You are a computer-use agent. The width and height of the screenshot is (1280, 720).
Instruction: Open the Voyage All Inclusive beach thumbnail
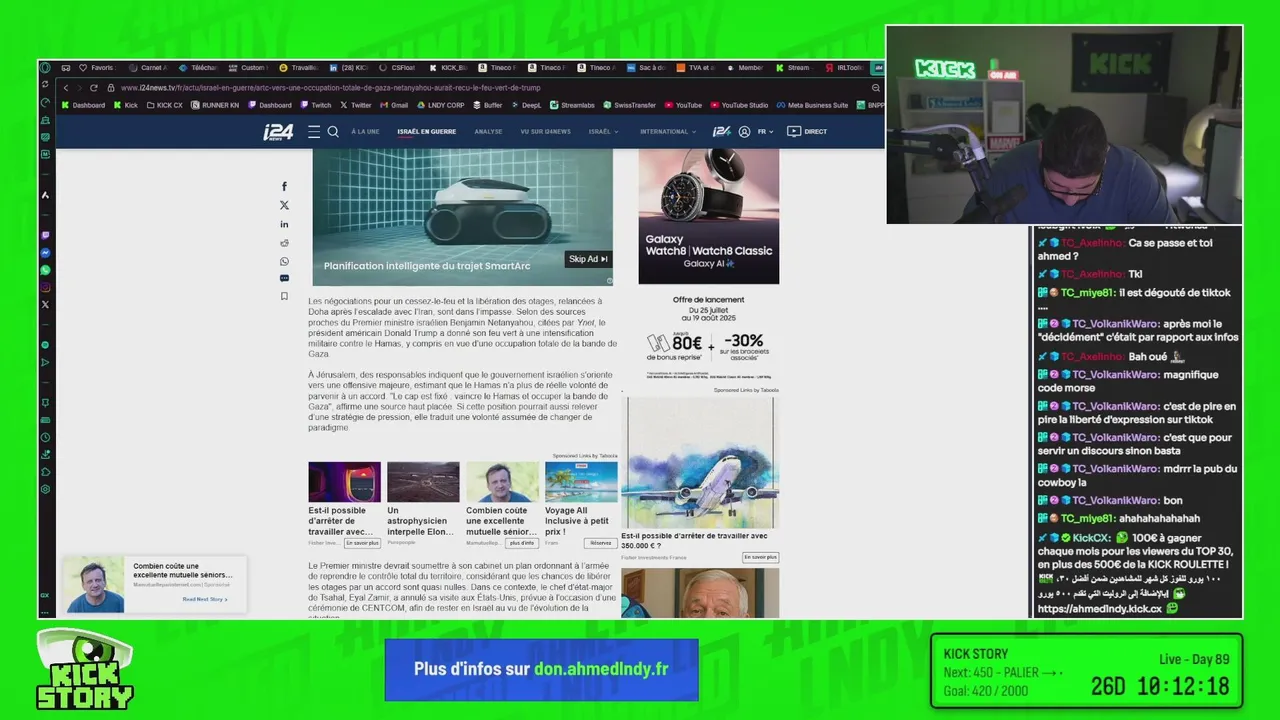[x=581, y=482]
